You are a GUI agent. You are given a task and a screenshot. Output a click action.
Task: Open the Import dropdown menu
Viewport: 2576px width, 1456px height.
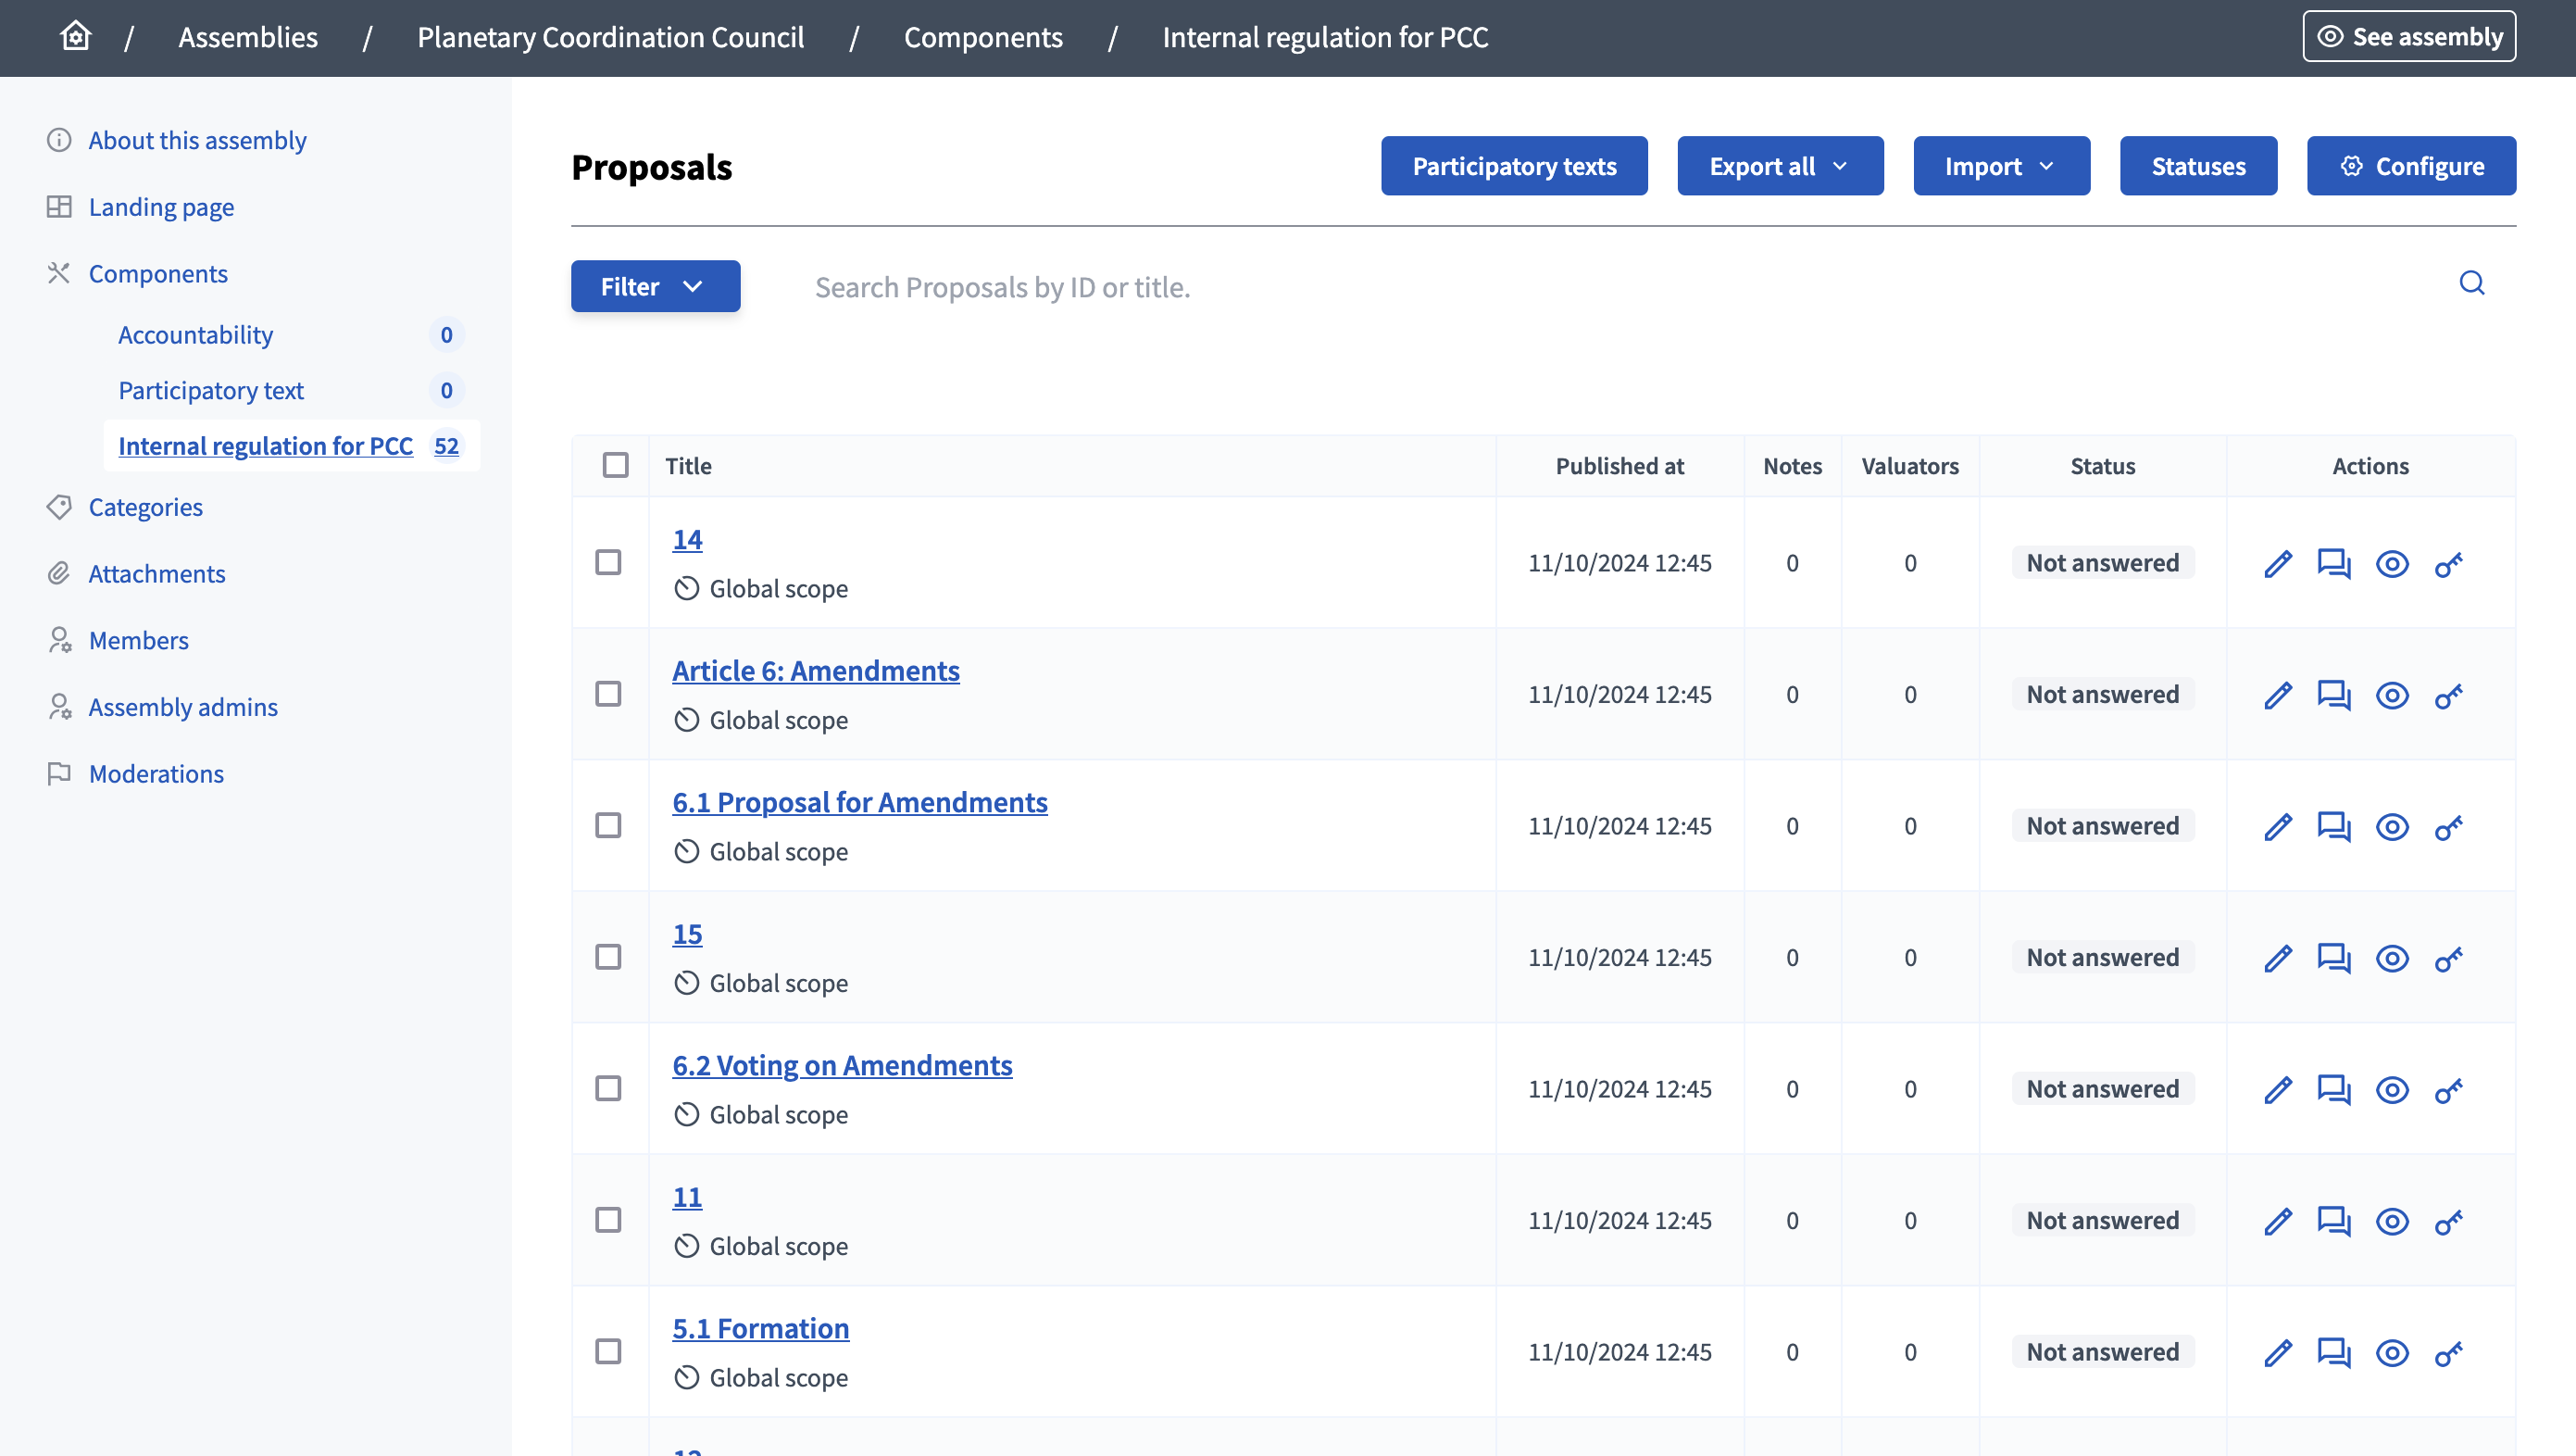coord(2000,166)
